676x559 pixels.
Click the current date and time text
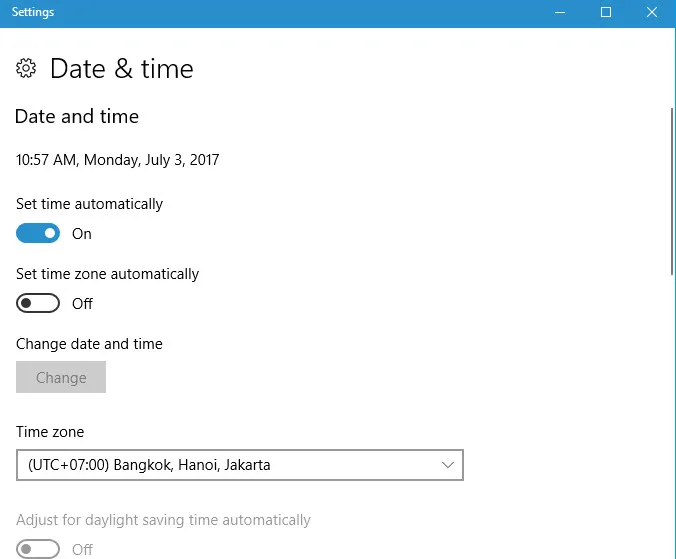click(x=117, y=160)
